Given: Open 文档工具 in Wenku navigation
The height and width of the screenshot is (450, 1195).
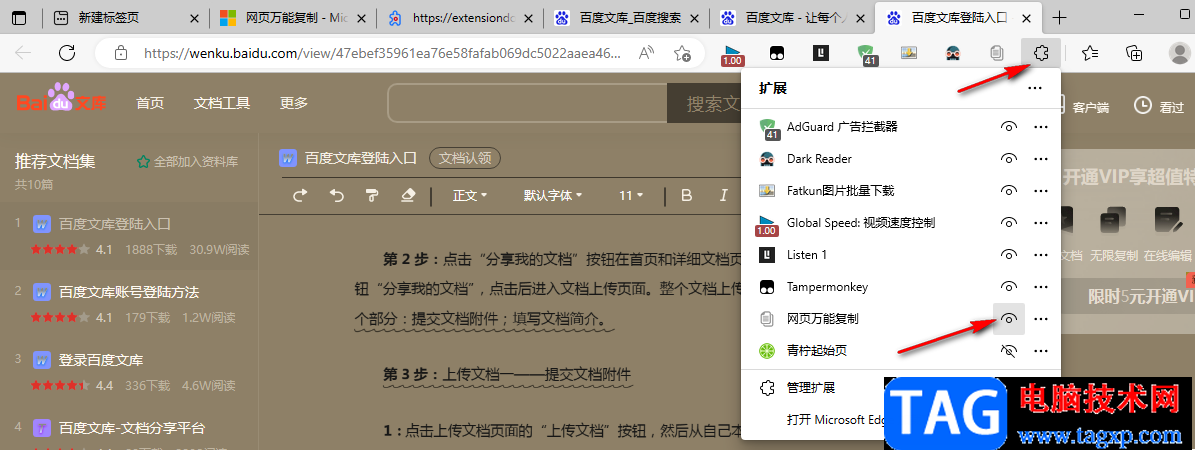Looking at the screenshot, I should click(x=222, y=104).
